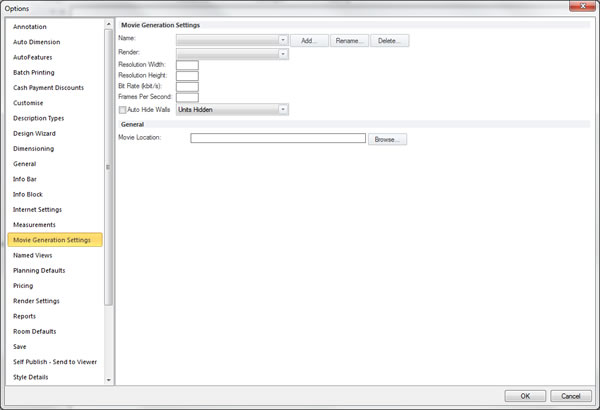Screen dimensions: 600x410
Task: Select Batch Printing options
Action: click(34, 72)
